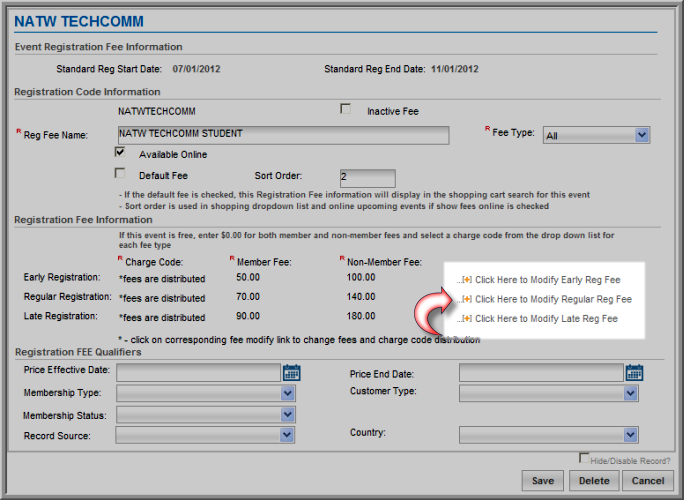Click the Delete button
Screen dimensions: 684x500
594,481
